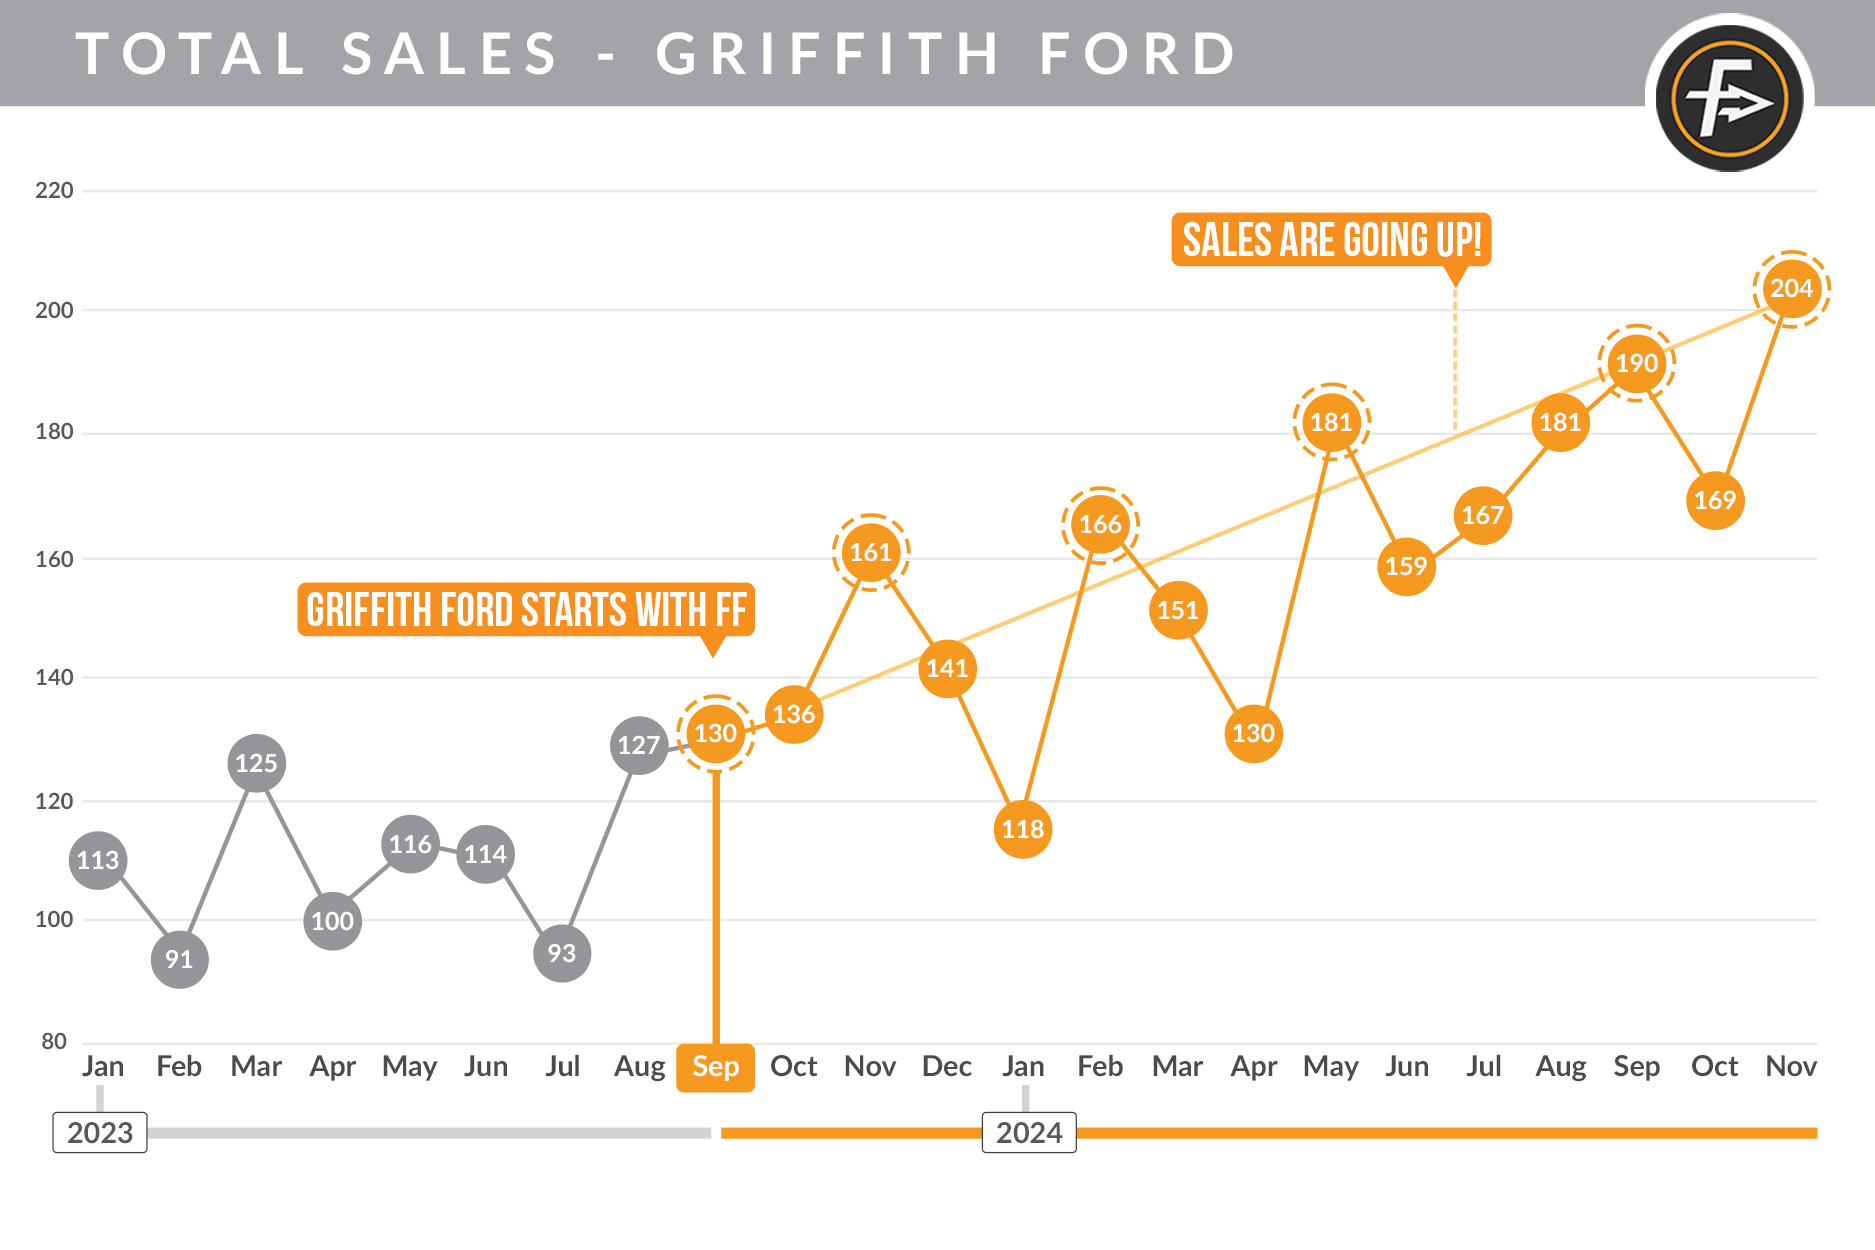Click the "Sales Are Going Up!" callout
This screenshot has width=1875, height=1250.
pos(1331,240)
